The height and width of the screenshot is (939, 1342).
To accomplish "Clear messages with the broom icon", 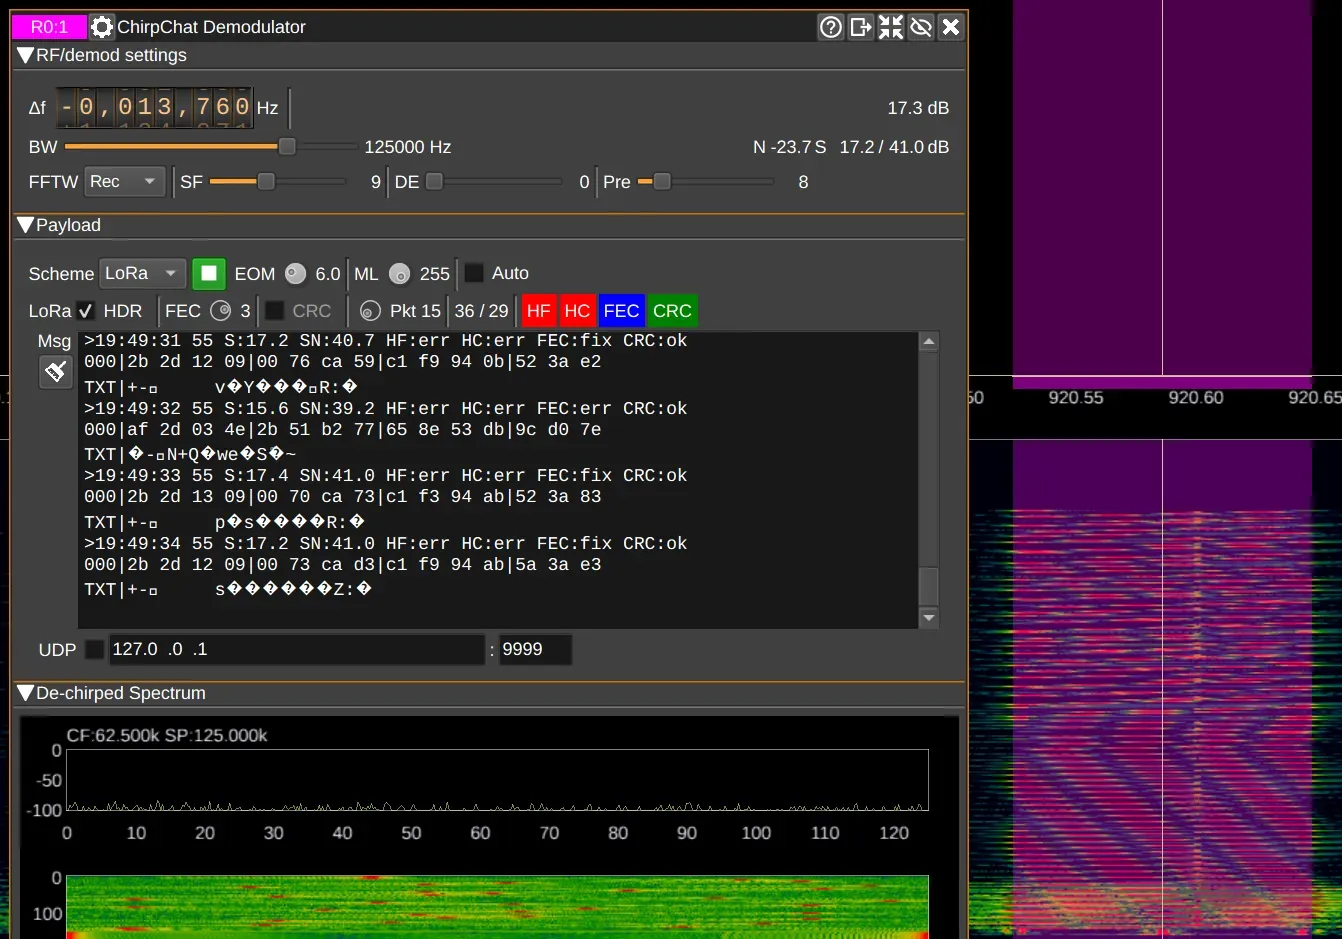I will [56, 372].
